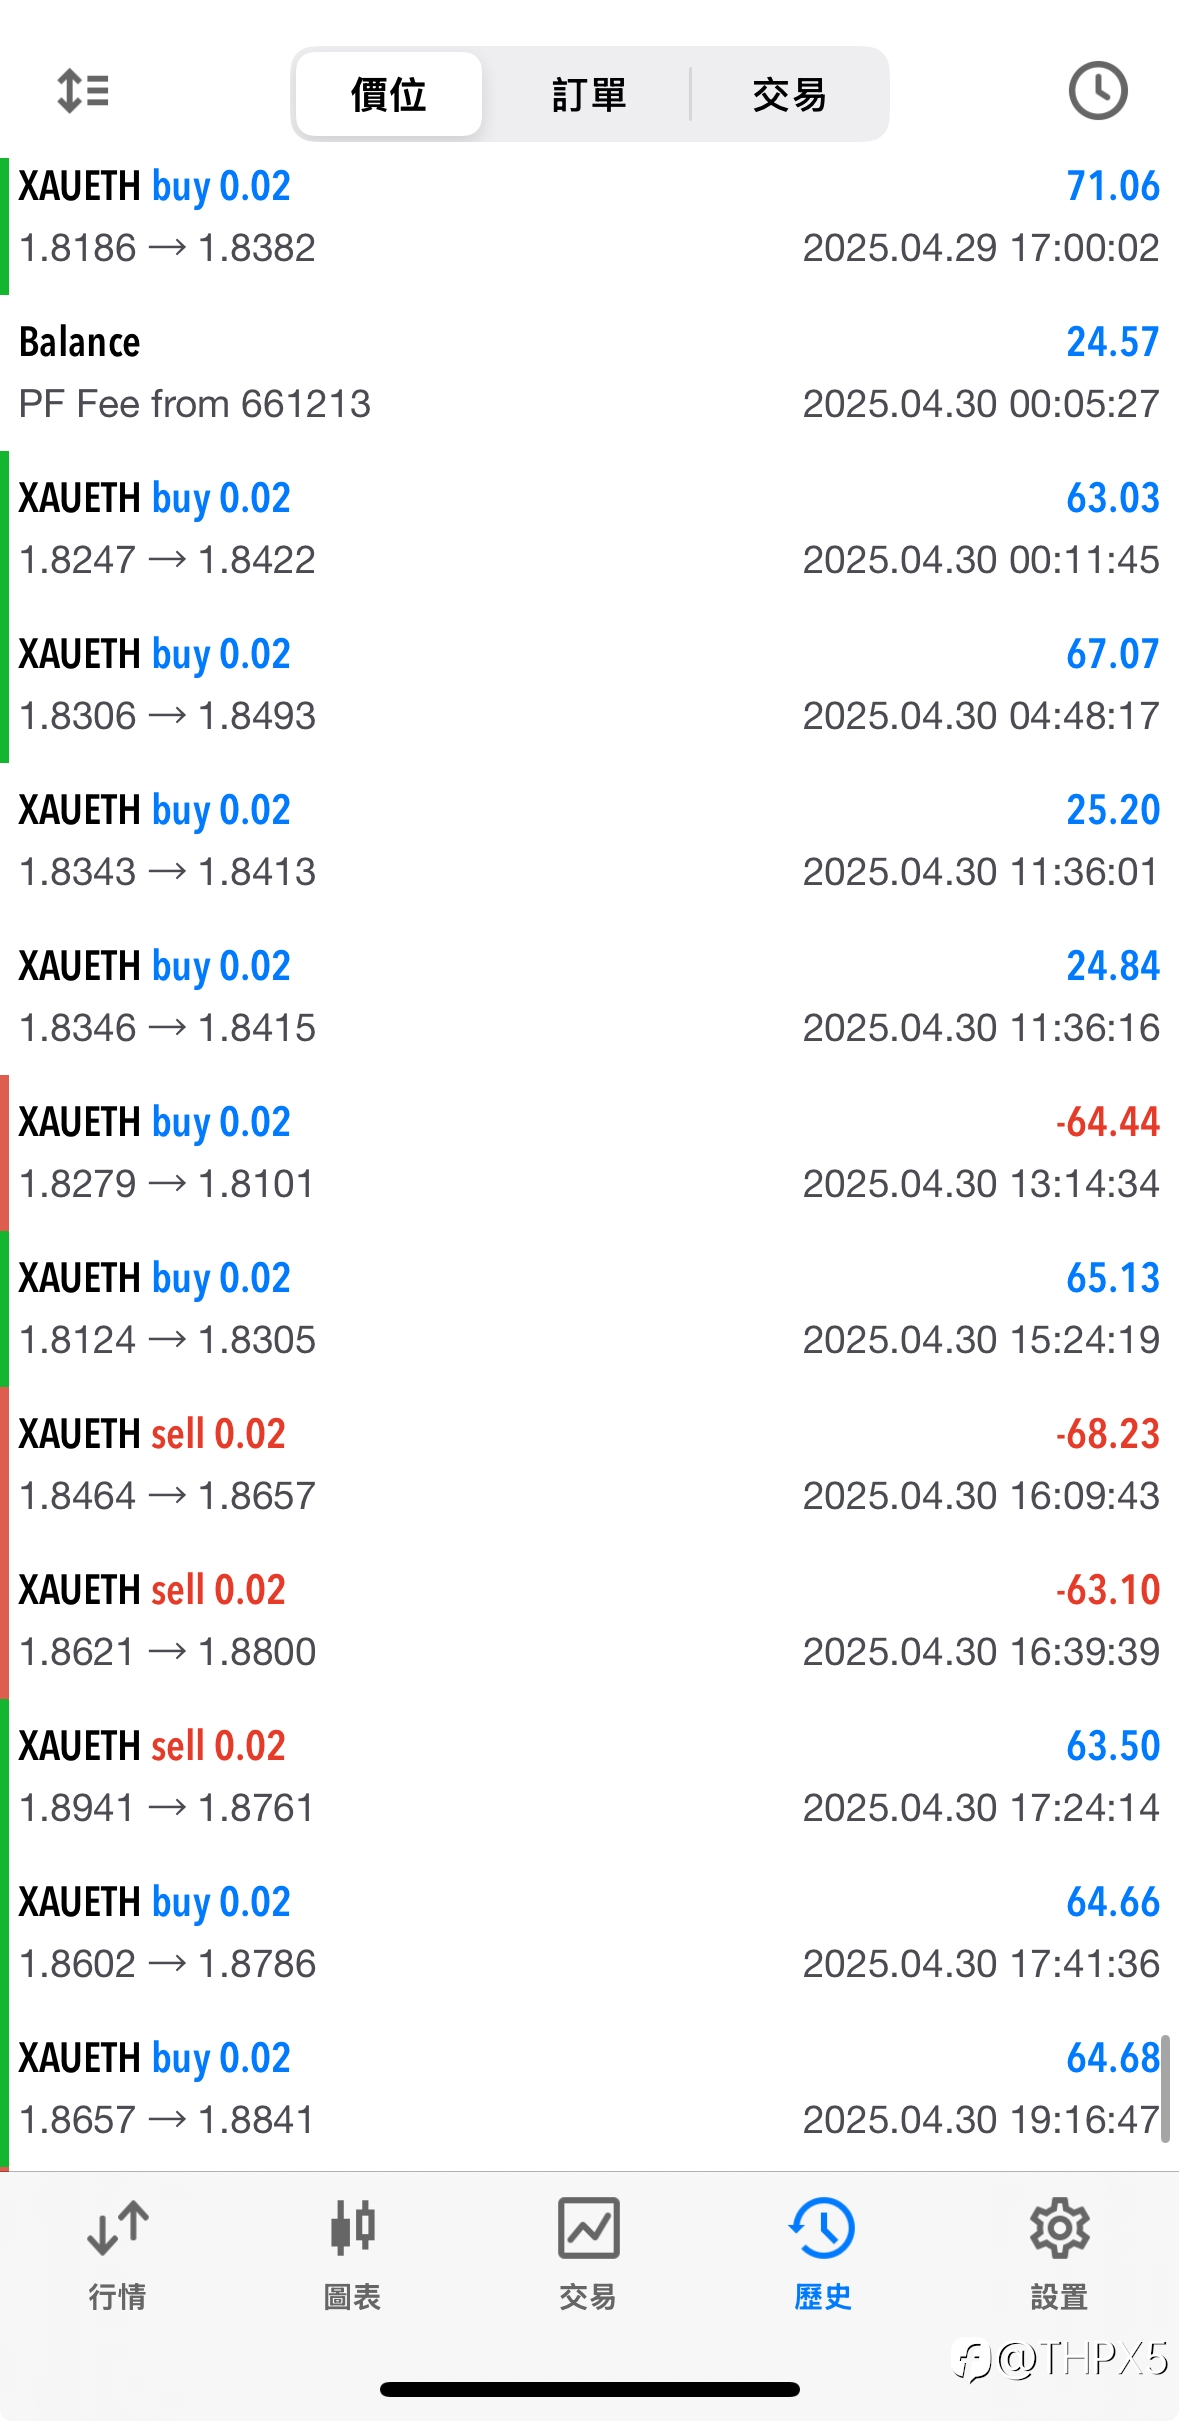Image resolution: width=1179 pixels, height=2421 pixels.
Task: Open 圖表 chart in bottom bar
Action: [353, 2254]
